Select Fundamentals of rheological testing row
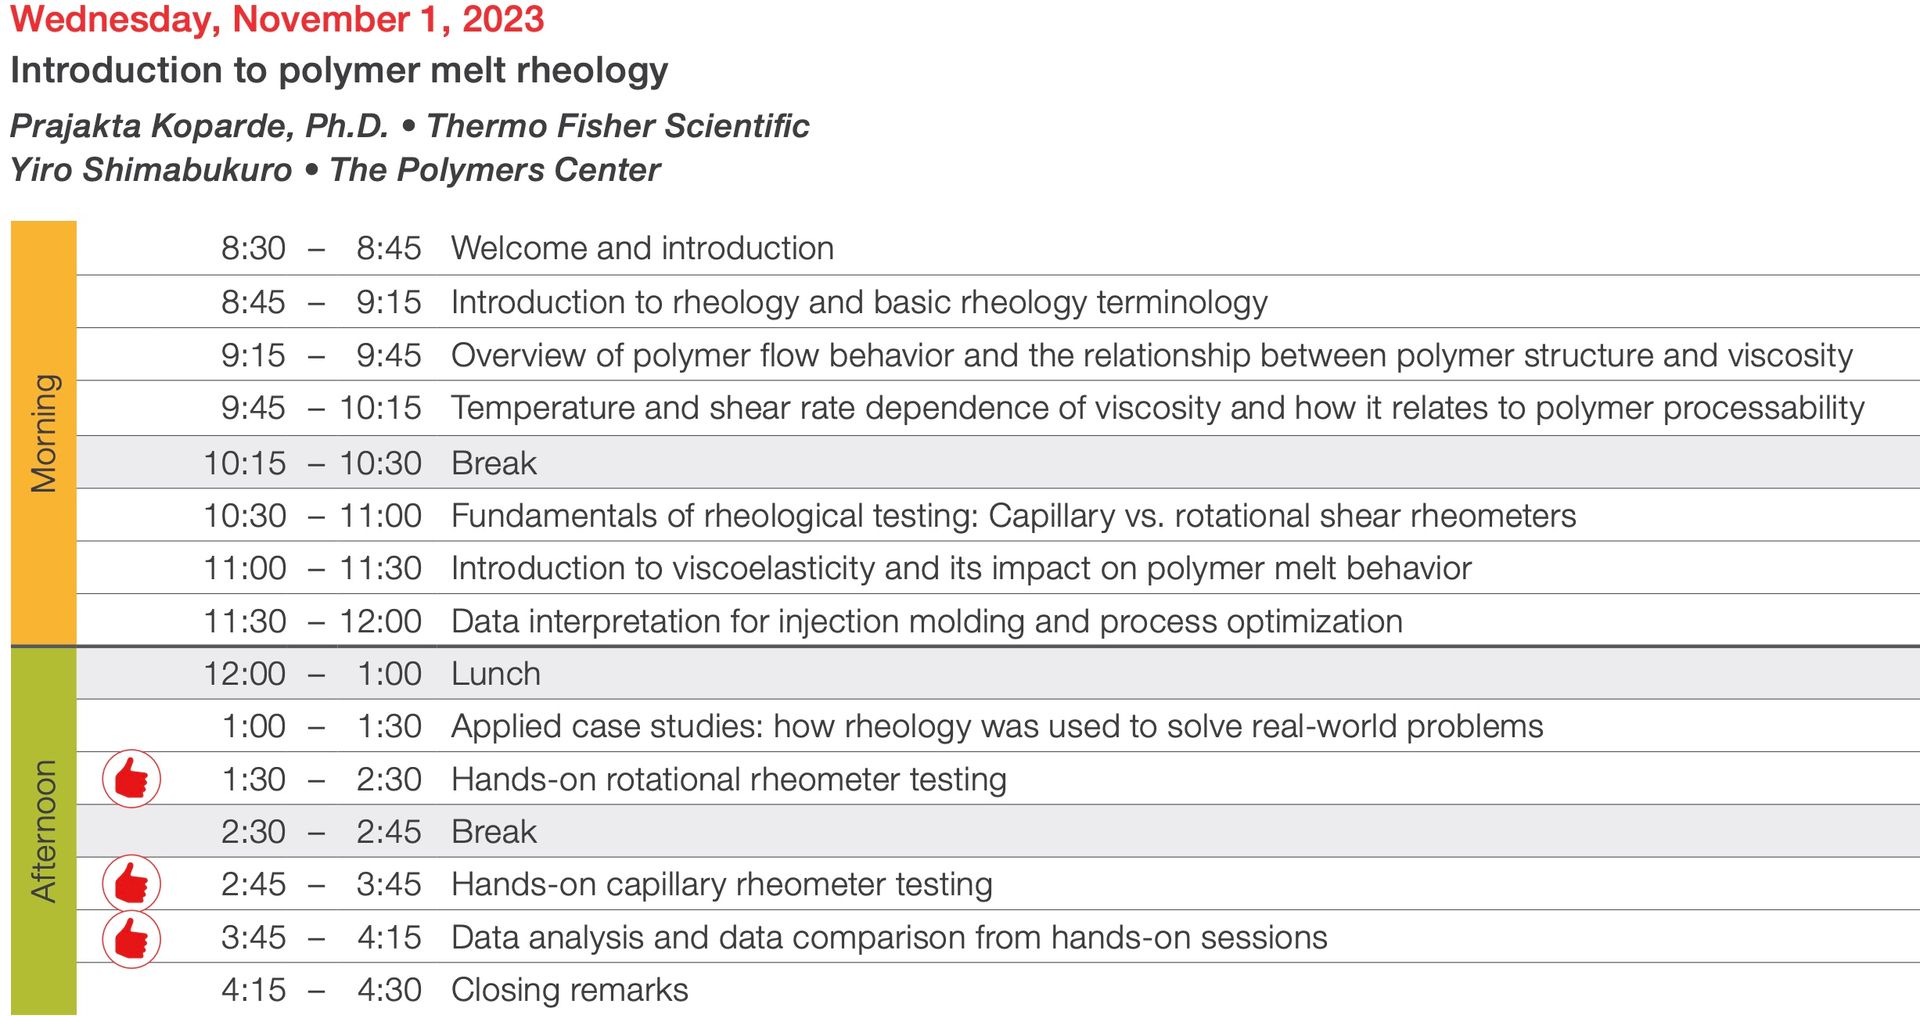 coord(998,516)
